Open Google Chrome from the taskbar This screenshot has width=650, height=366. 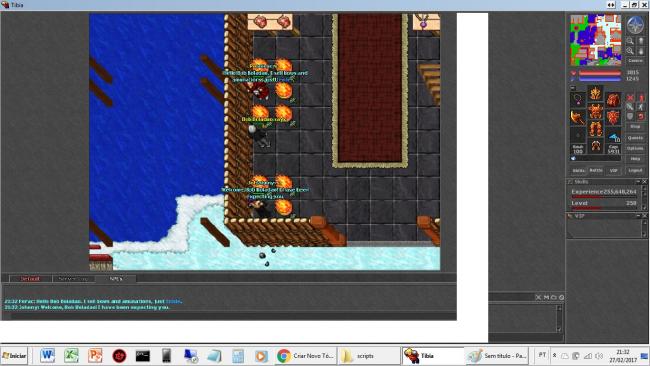306,356
